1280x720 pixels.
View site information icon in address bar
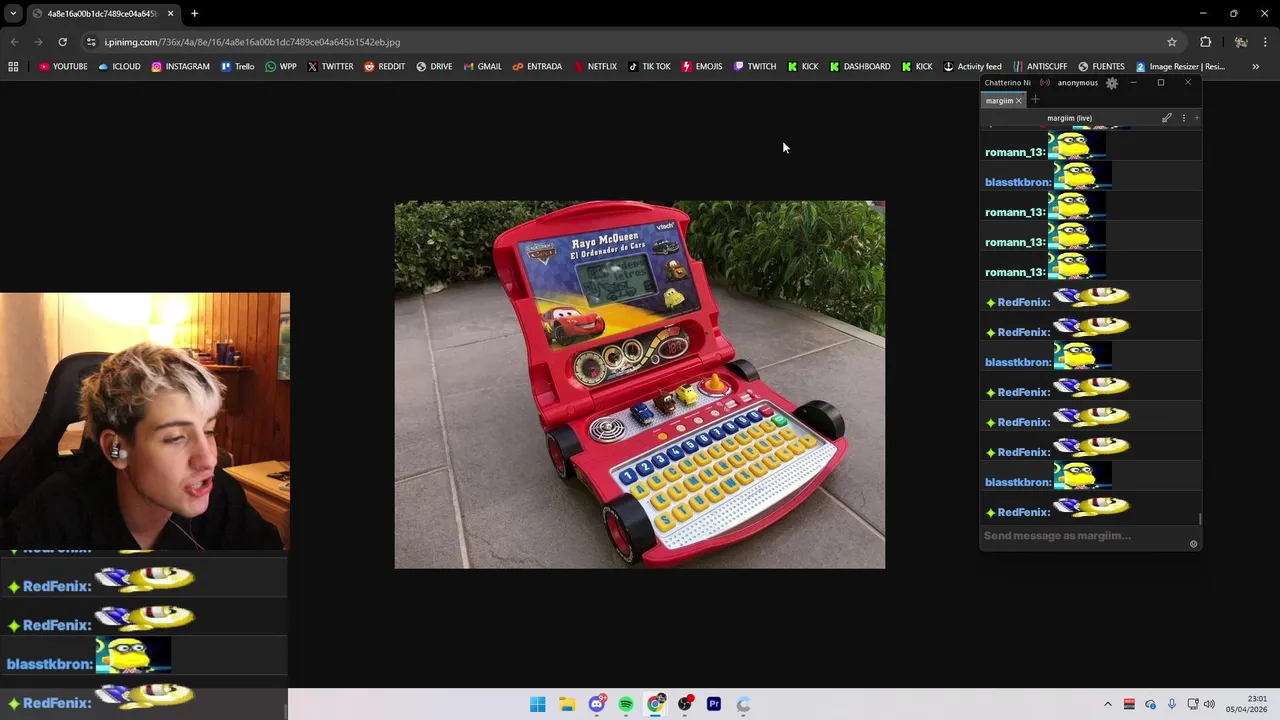[91, 42]
